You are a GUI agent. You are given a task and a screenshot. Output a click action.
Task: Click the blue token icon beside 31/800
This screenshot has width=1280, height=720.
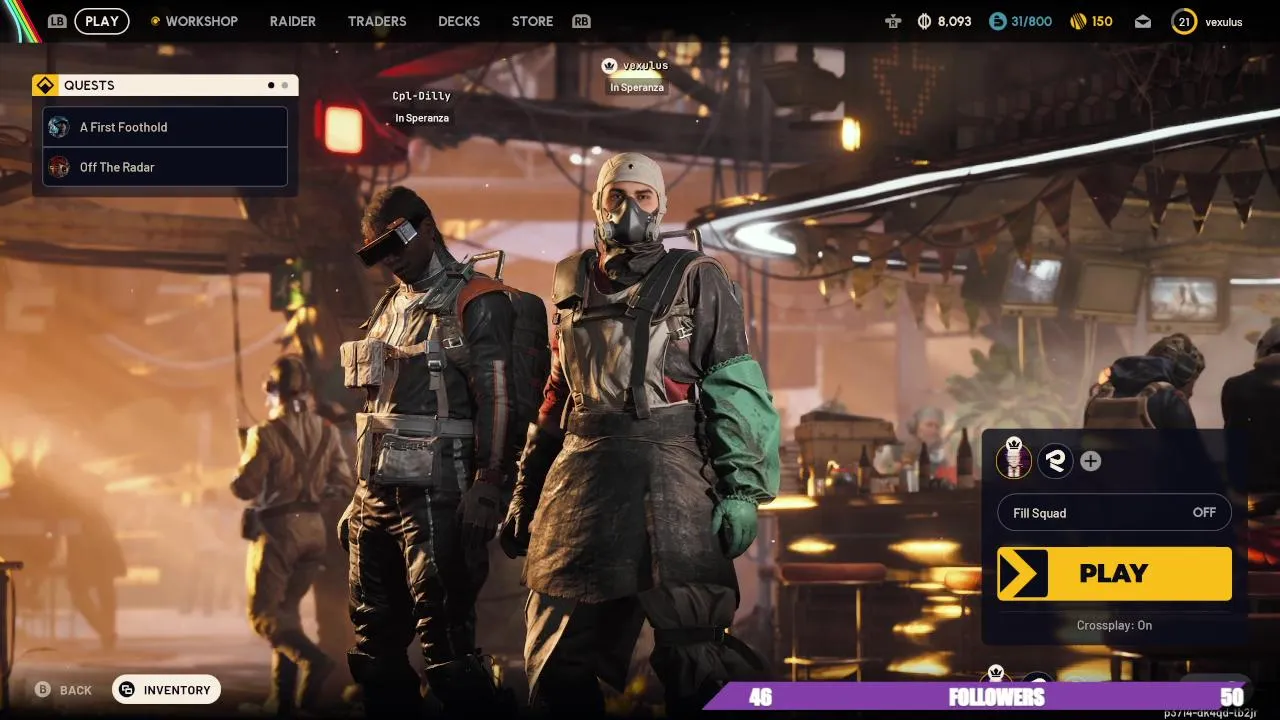[x=997, y=21]
